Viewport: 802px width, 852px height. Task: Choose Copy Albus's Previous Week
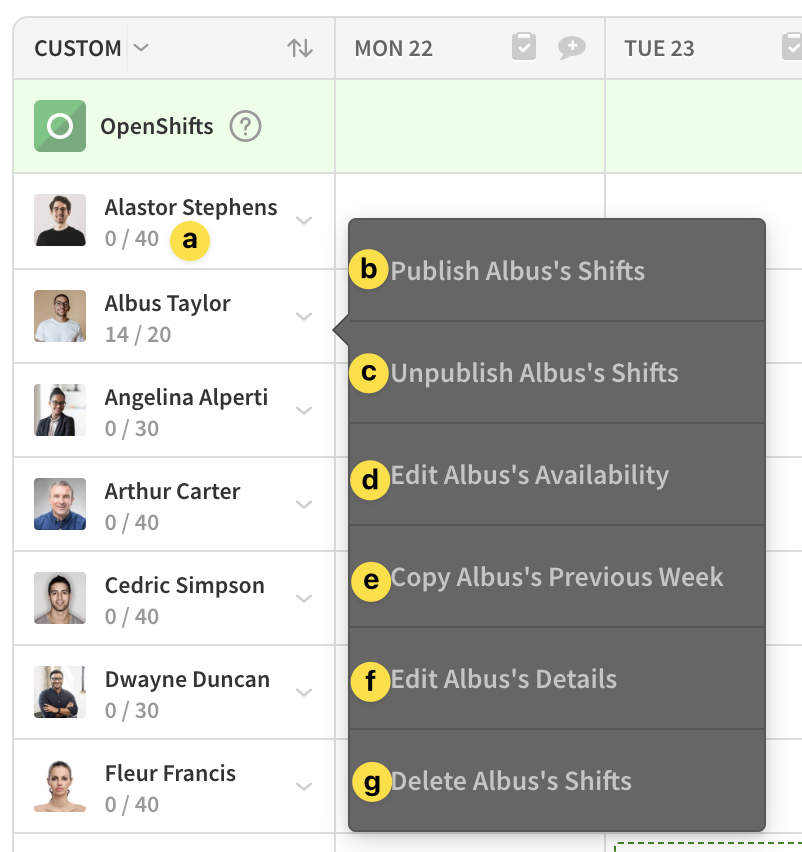tap(556, 577)
